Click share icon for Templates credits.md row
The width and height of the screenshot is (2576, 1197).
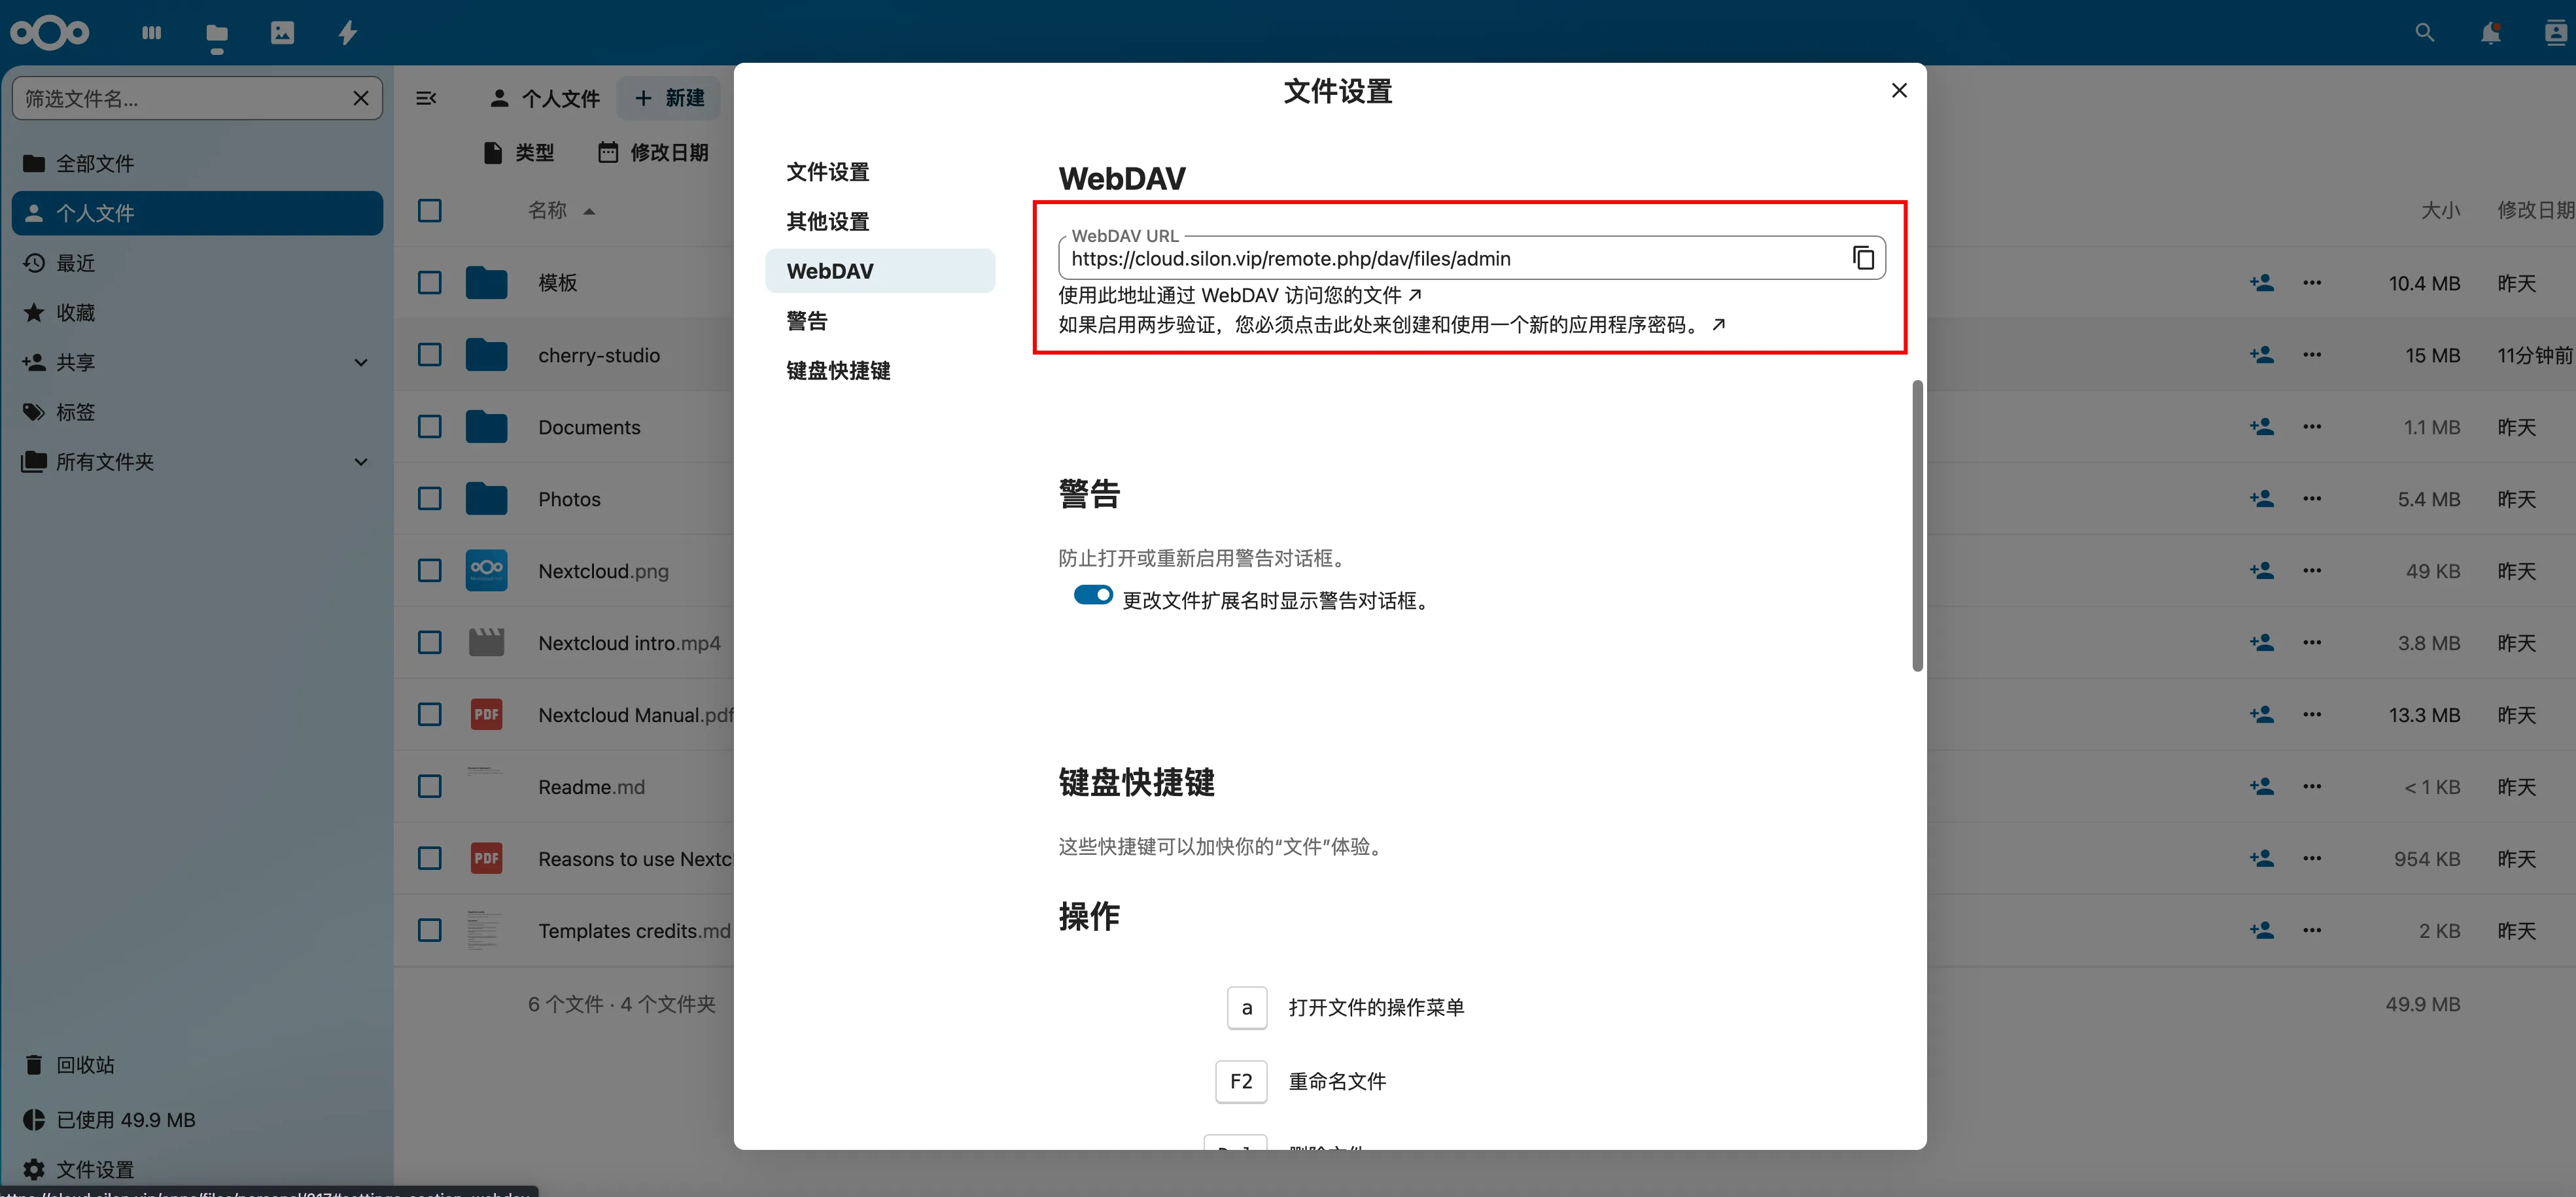[2262, 931]
